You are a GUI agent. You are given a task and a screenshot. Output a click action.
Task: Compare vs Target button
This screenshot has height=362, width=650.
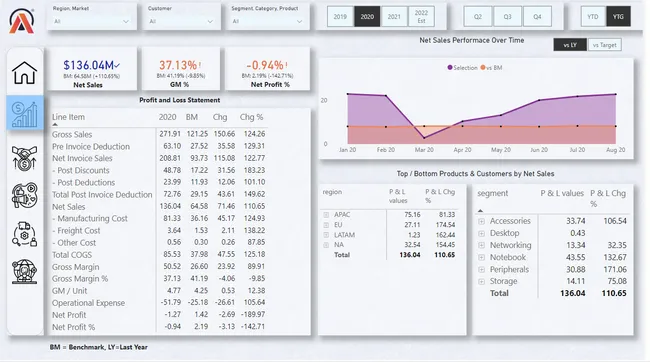click(604, 45)
